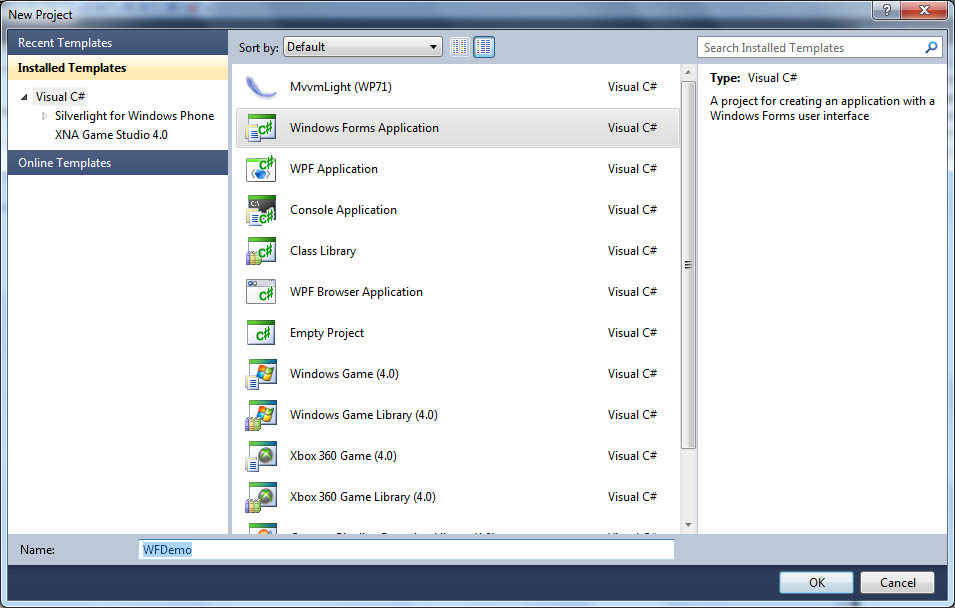955x608 pixels.
Task: Open the Sort by dropdown
Action: point(363,47)
